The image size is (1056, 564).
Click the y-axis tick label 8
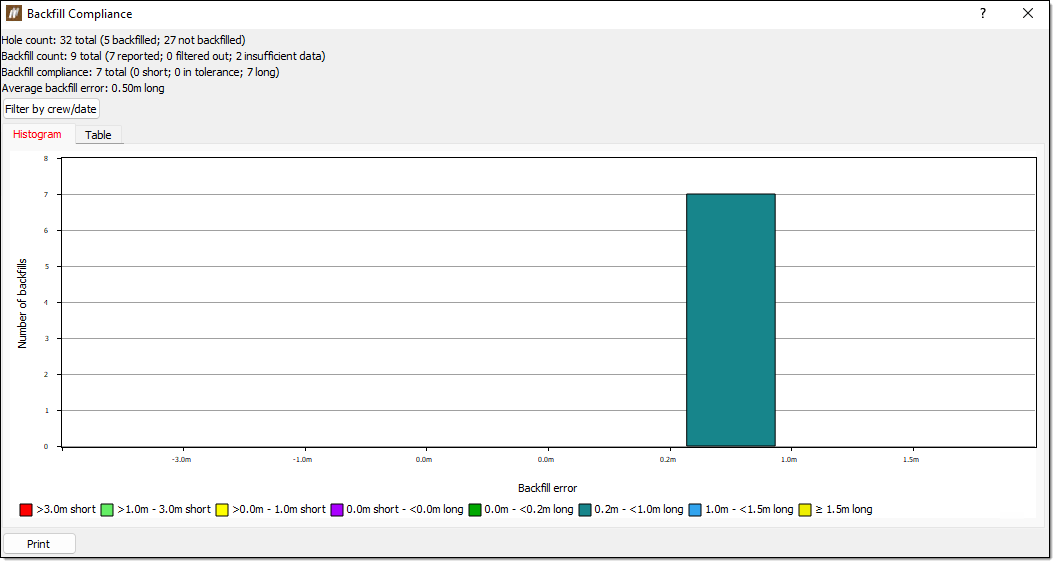[46, 158]
